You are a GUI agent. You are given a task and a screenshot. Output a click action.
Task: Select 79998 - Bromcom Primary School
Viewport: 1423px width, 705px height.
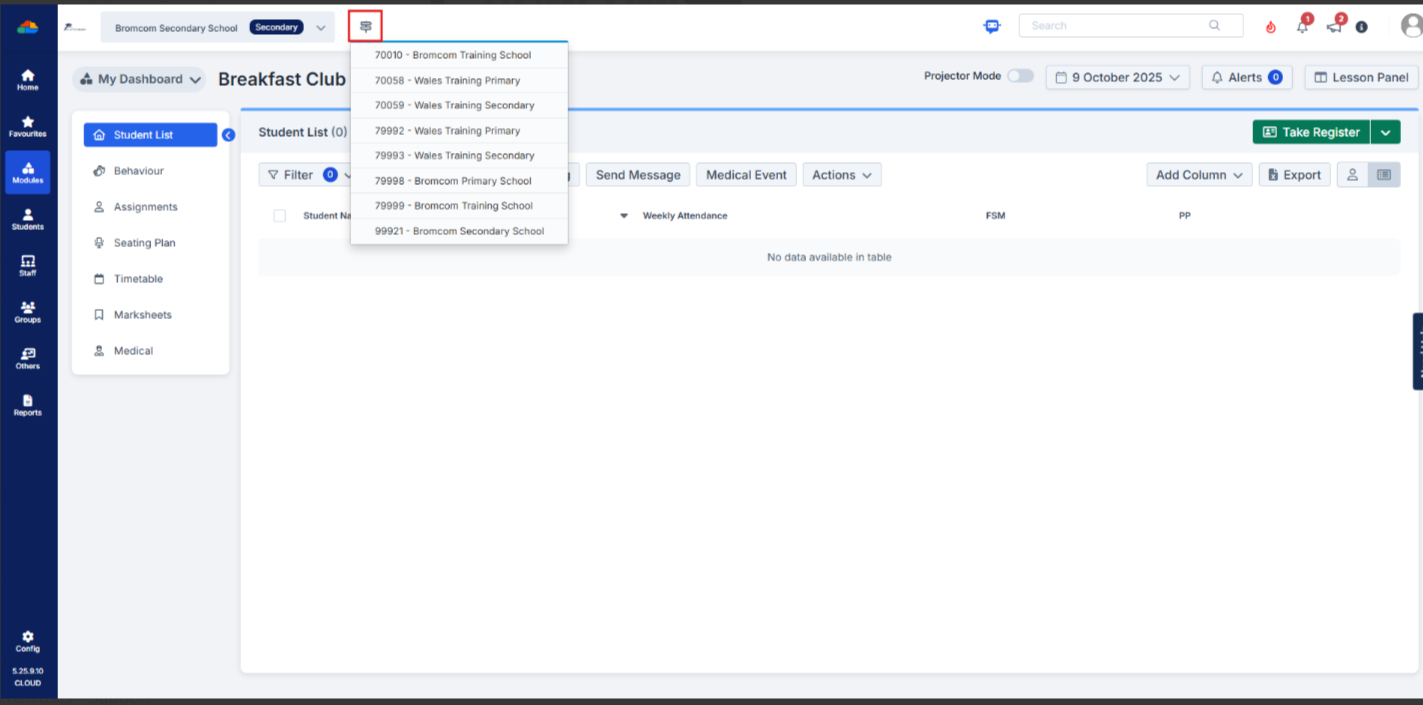click(453, 181)
